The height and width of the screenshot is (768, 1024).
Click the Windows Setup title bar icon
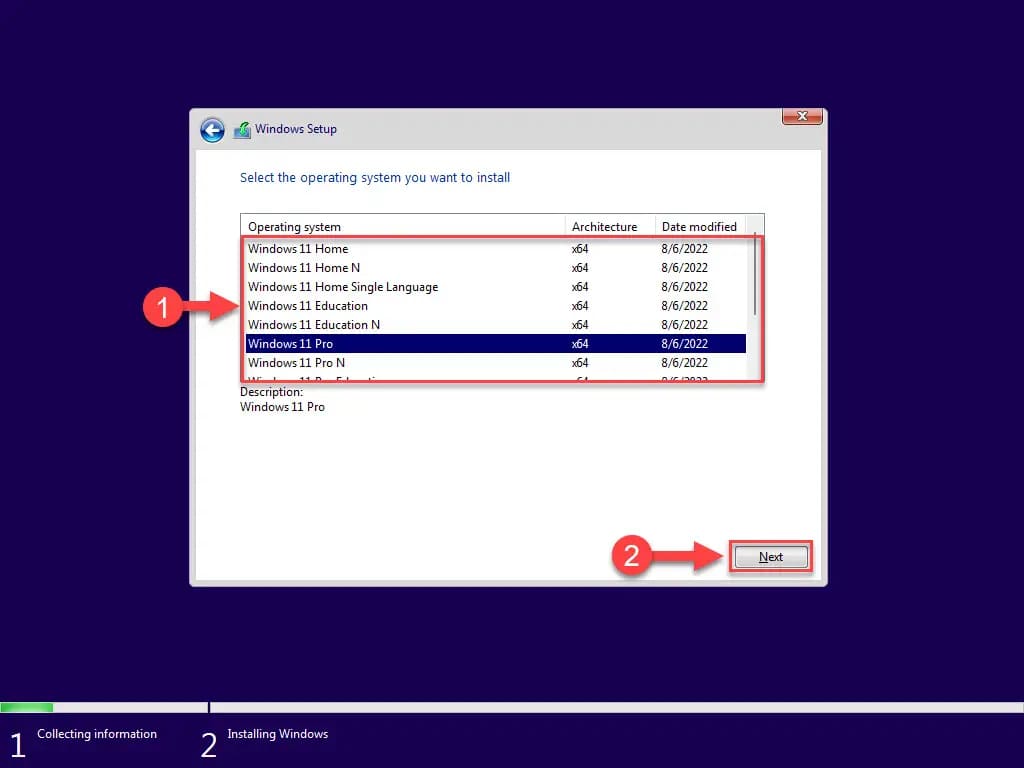pyautogui.click(x=242, y=130)
